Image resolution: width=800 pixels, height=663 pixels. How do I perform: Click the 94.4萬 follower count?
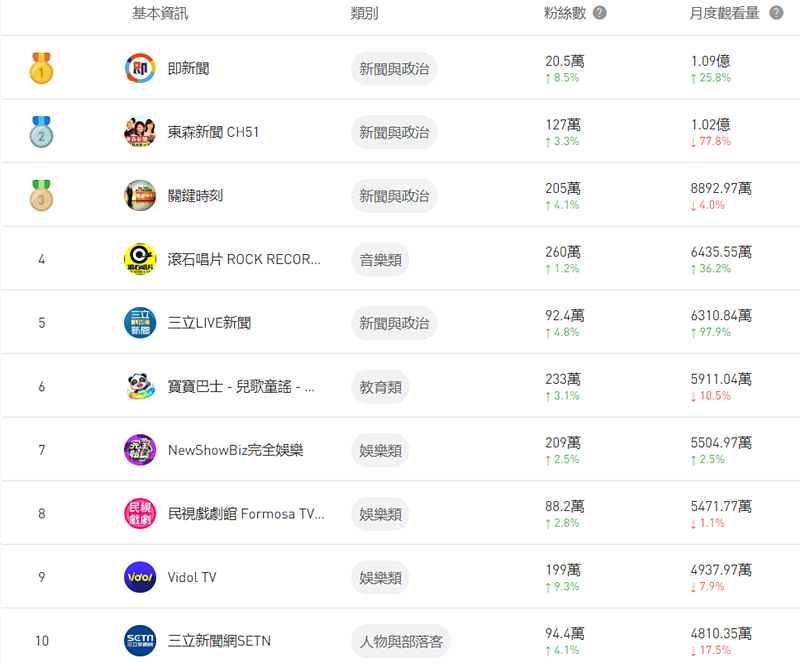pyautogui.click(x=565, y=633)
